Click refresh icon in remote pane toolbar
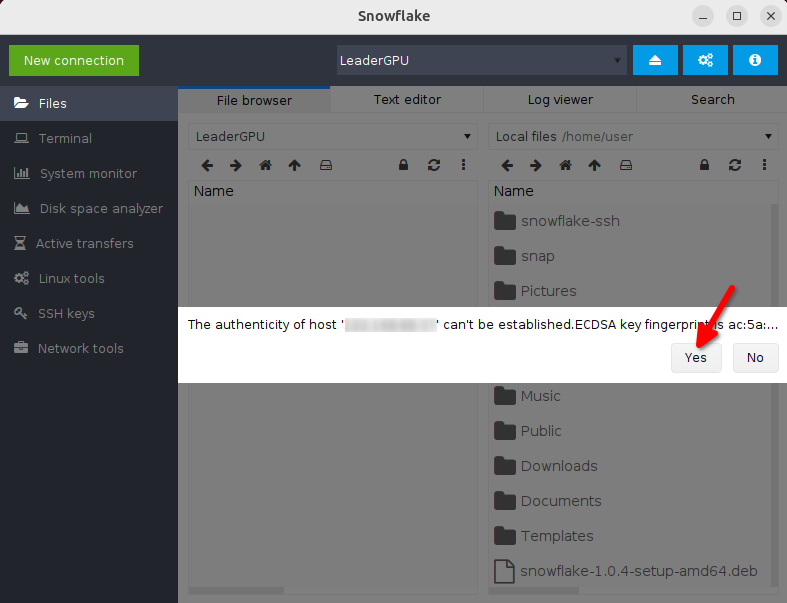 [x=434, y=165]
